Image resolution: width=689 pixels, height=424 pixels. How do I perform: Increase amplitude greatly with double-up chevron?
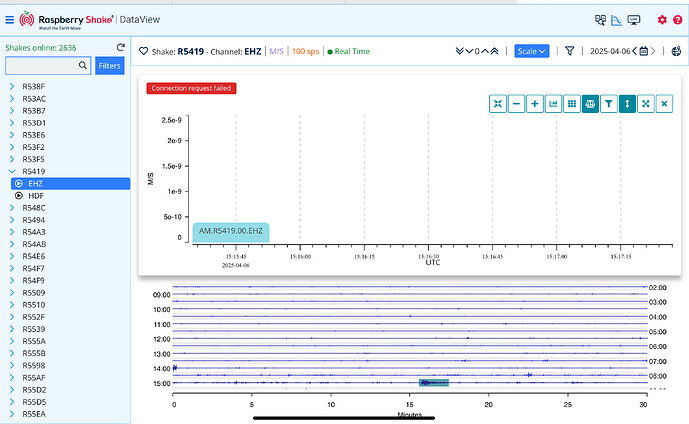pos(494,51)
